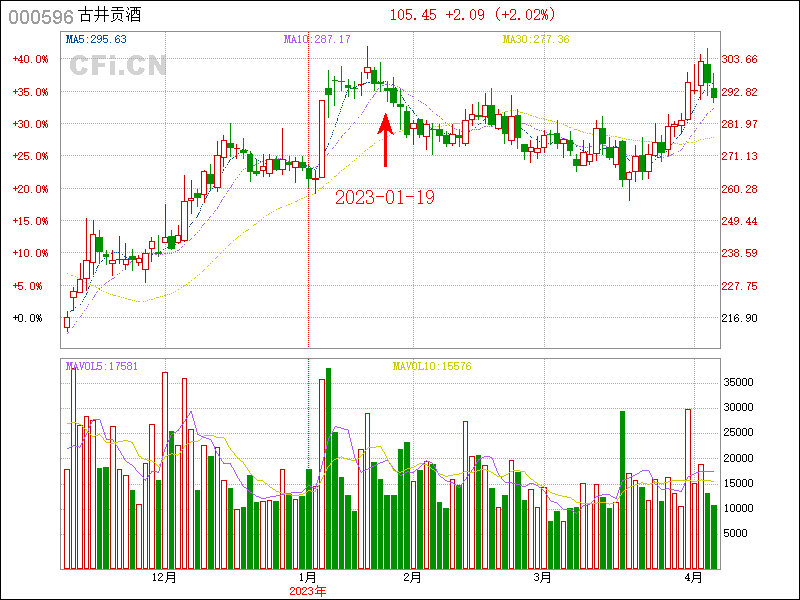Click the 25000 volume axis value
Image resolution: width=800 pixels, height=600 pixels.
pyautogui.click(x=739, y=433)
